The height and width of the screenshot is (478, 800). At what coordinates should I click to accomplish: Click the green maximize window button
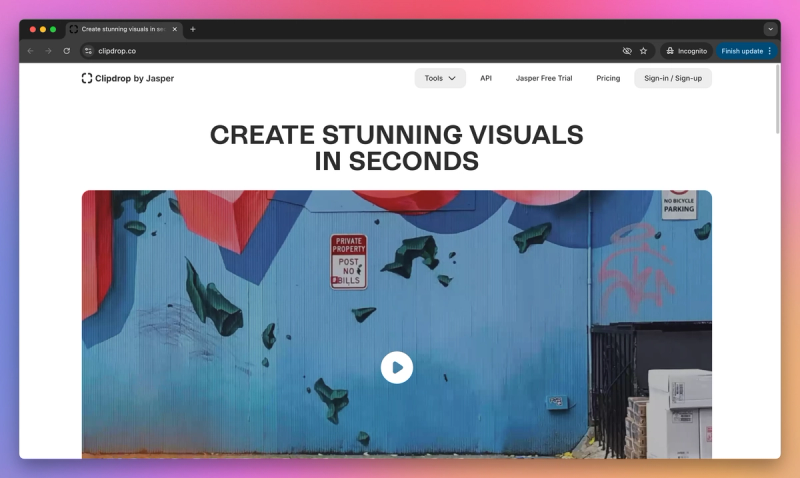(53, 30)
